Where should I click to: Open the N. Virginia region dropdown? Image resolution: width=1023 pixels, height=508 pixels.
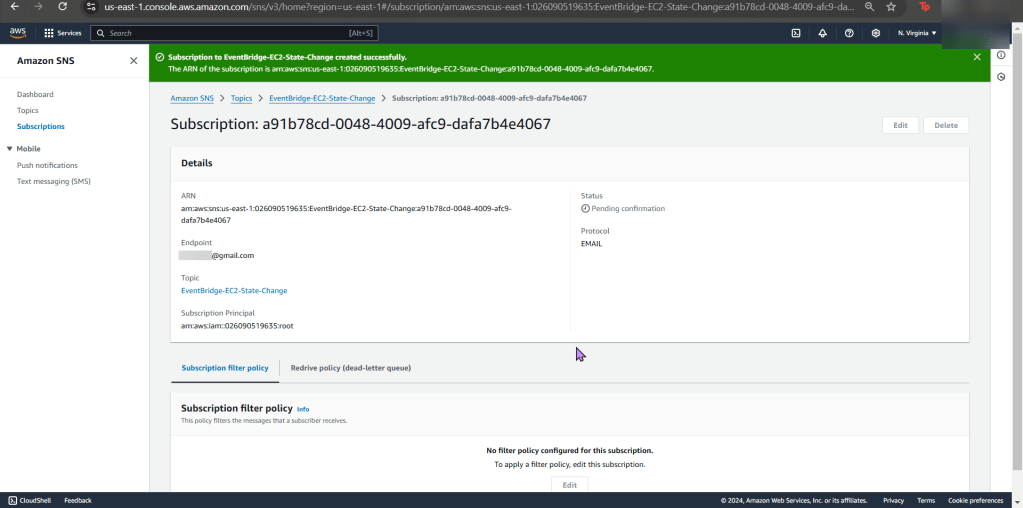tap(917, 33)
